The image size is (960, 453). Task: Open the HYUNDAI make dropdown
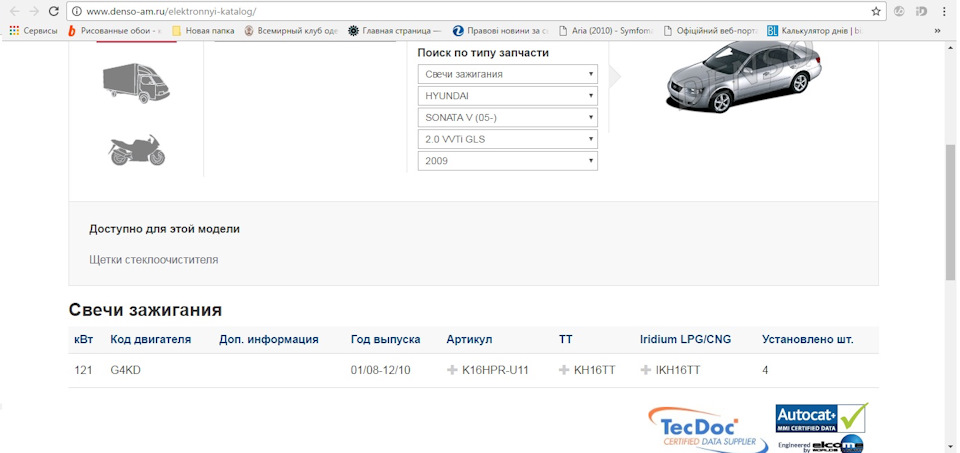(x=508, y=95)
